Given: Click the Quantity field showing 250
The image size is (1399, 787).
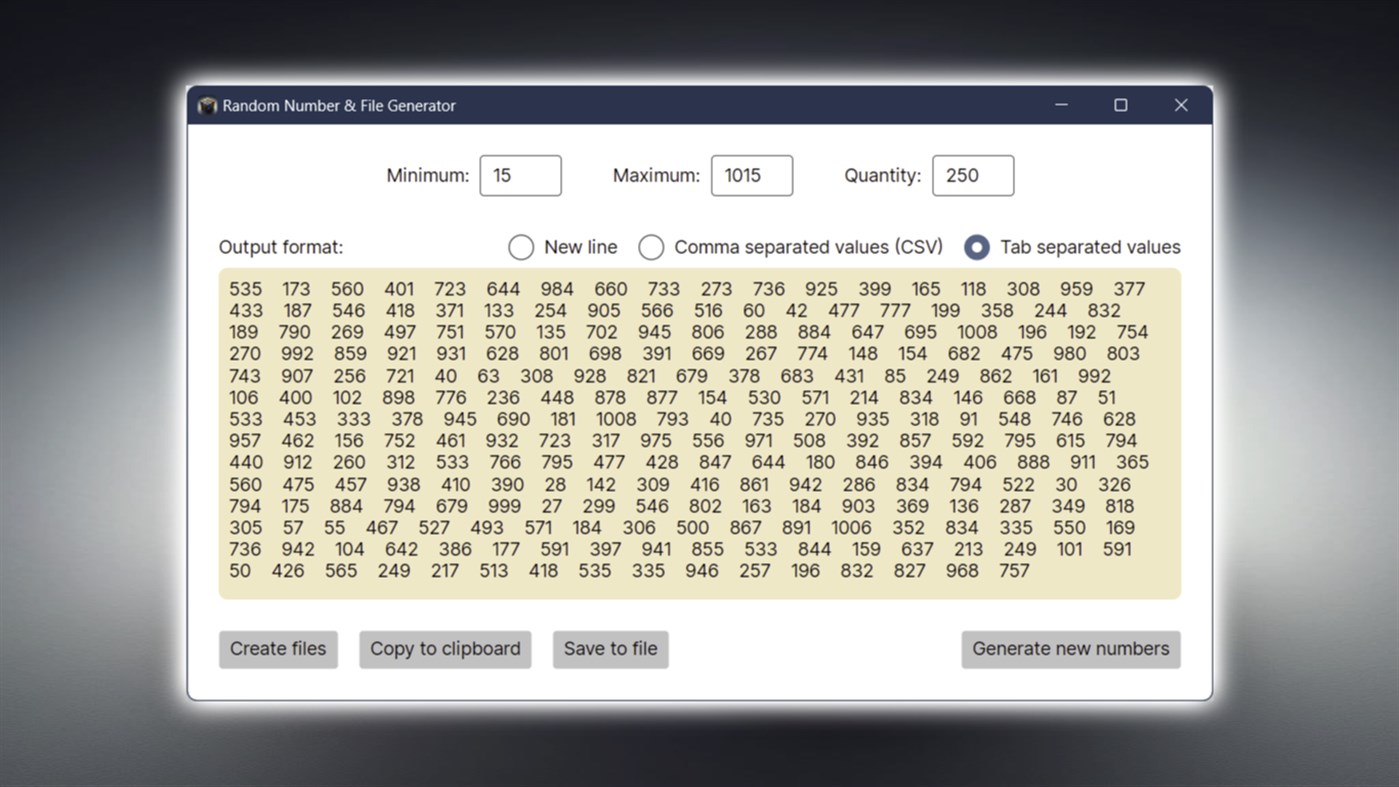Looking at the screenshot, I should coord(973,175).
